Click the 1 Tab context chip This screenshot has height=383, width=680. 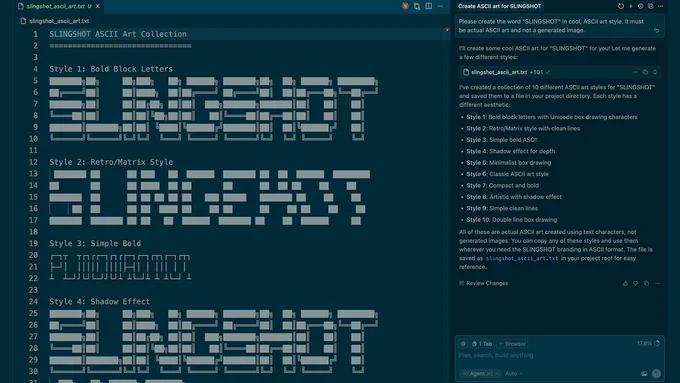point(482,344)
